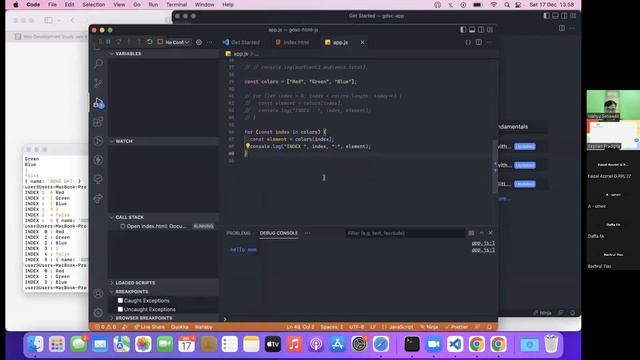Screen dimensions: 640x360
Task: Open the Extensions view
Action: (98, 122)
